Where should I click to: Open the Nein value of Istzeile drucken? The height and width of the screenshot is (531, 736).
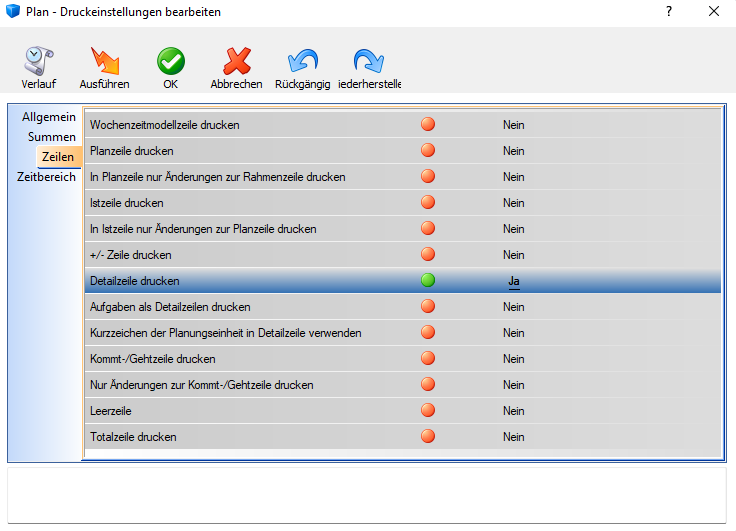[514, 203]
